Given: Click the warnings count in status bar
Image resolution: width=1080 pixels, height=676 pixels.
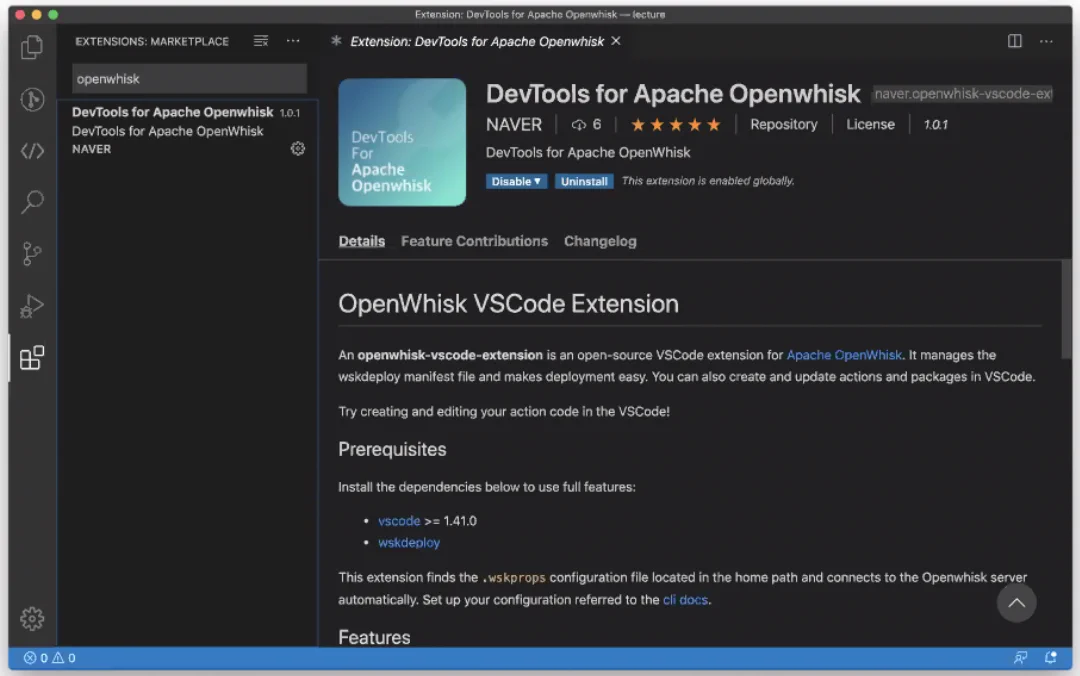Looking at the screenshot, I should [x=64, y=658].
